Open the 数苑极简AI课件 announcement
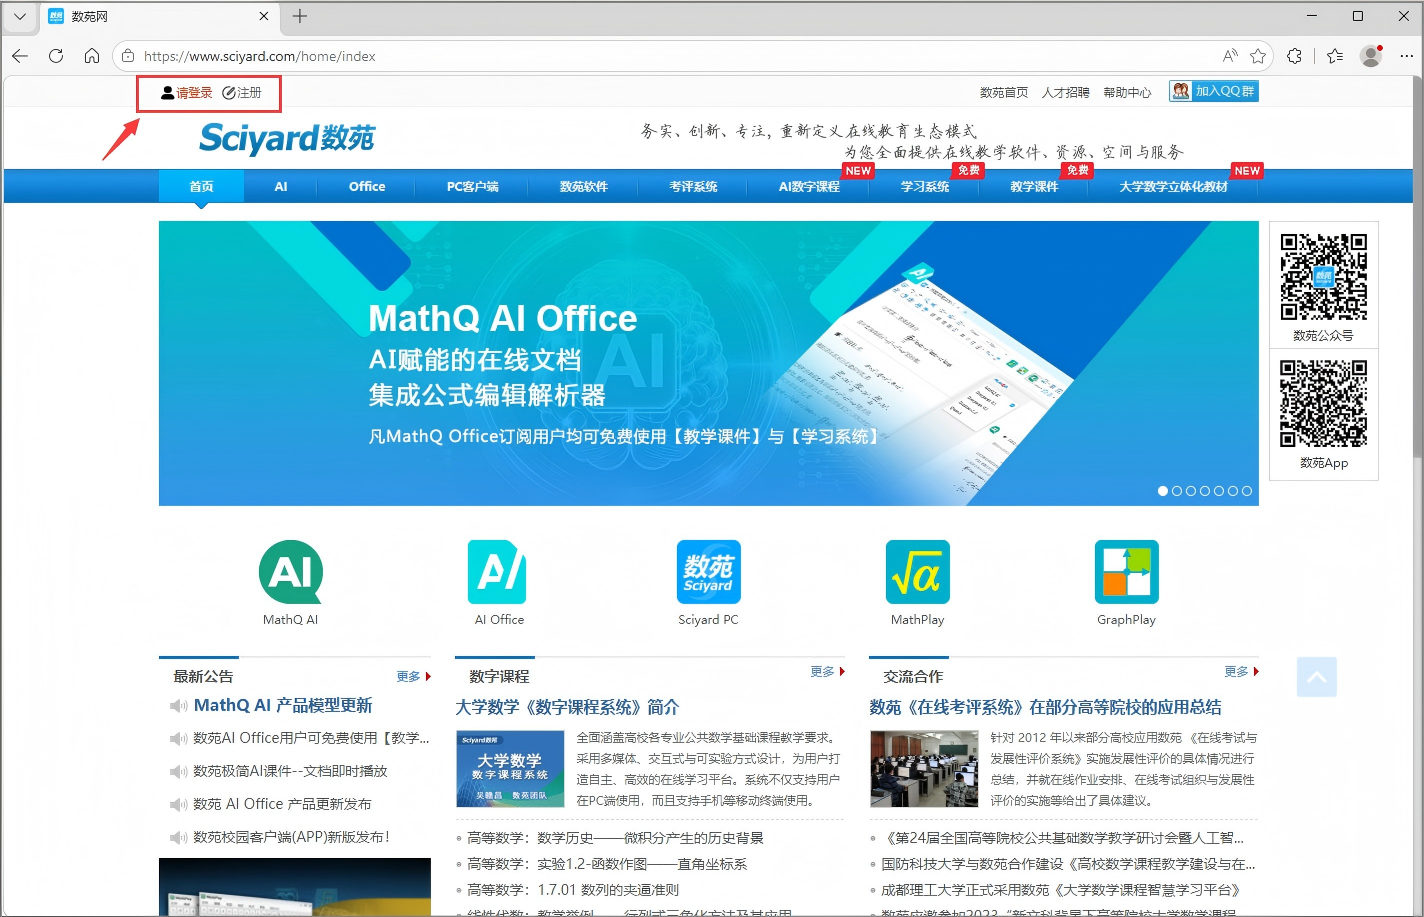 290,771
